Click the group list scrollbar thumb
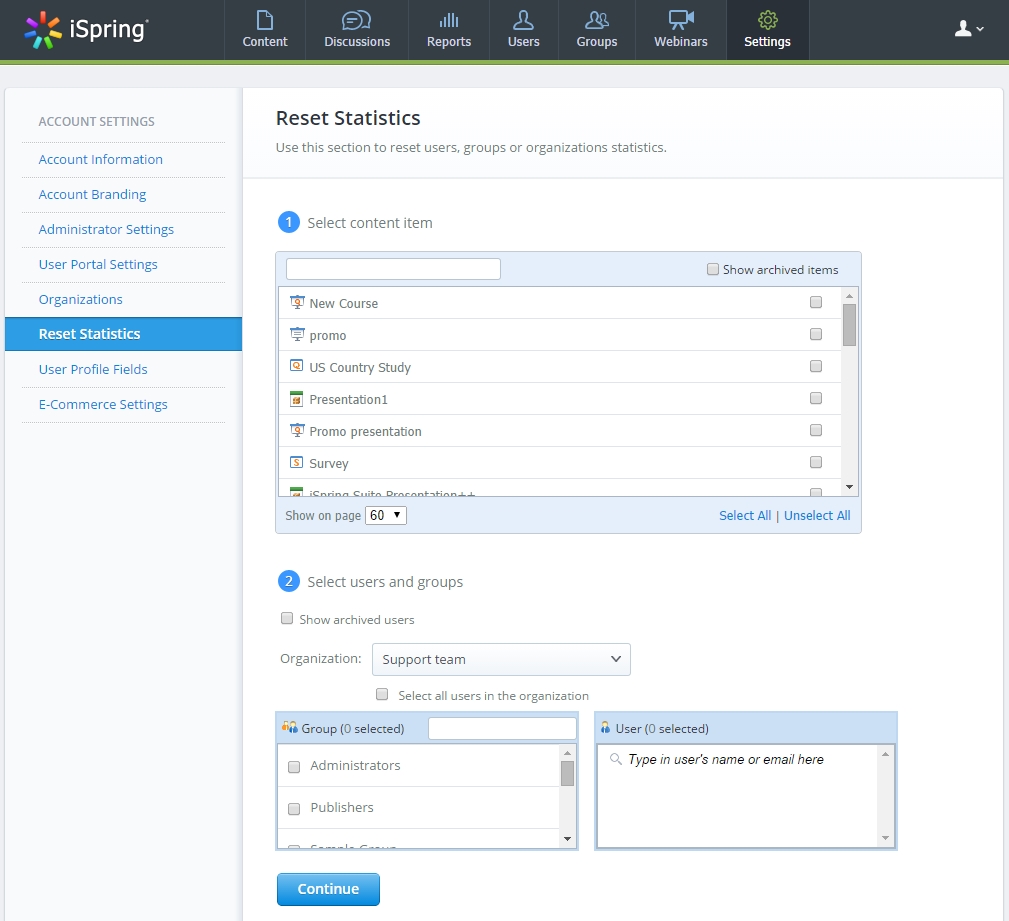1009x921 pixels. click(567, 774)
